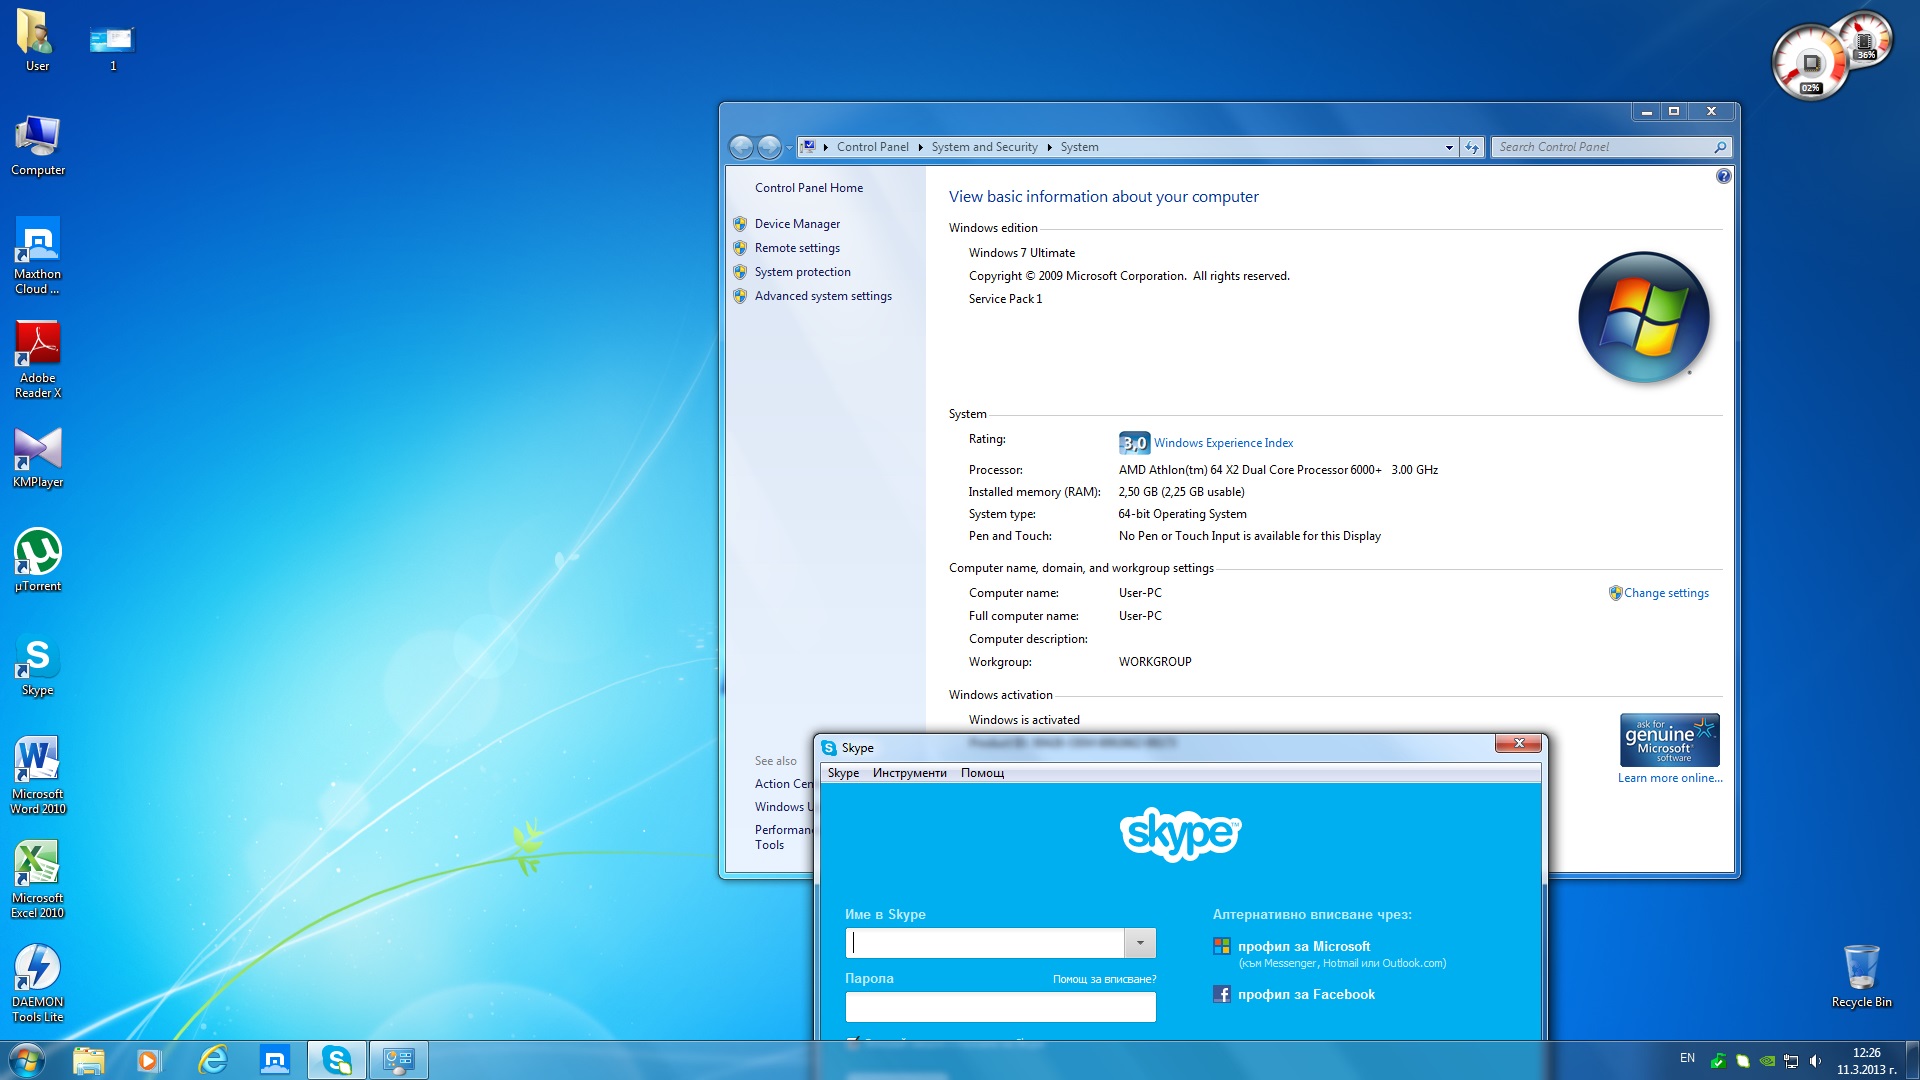
Task: Open the Инструменти menu in Skype
Action: (x=909, y=773)
